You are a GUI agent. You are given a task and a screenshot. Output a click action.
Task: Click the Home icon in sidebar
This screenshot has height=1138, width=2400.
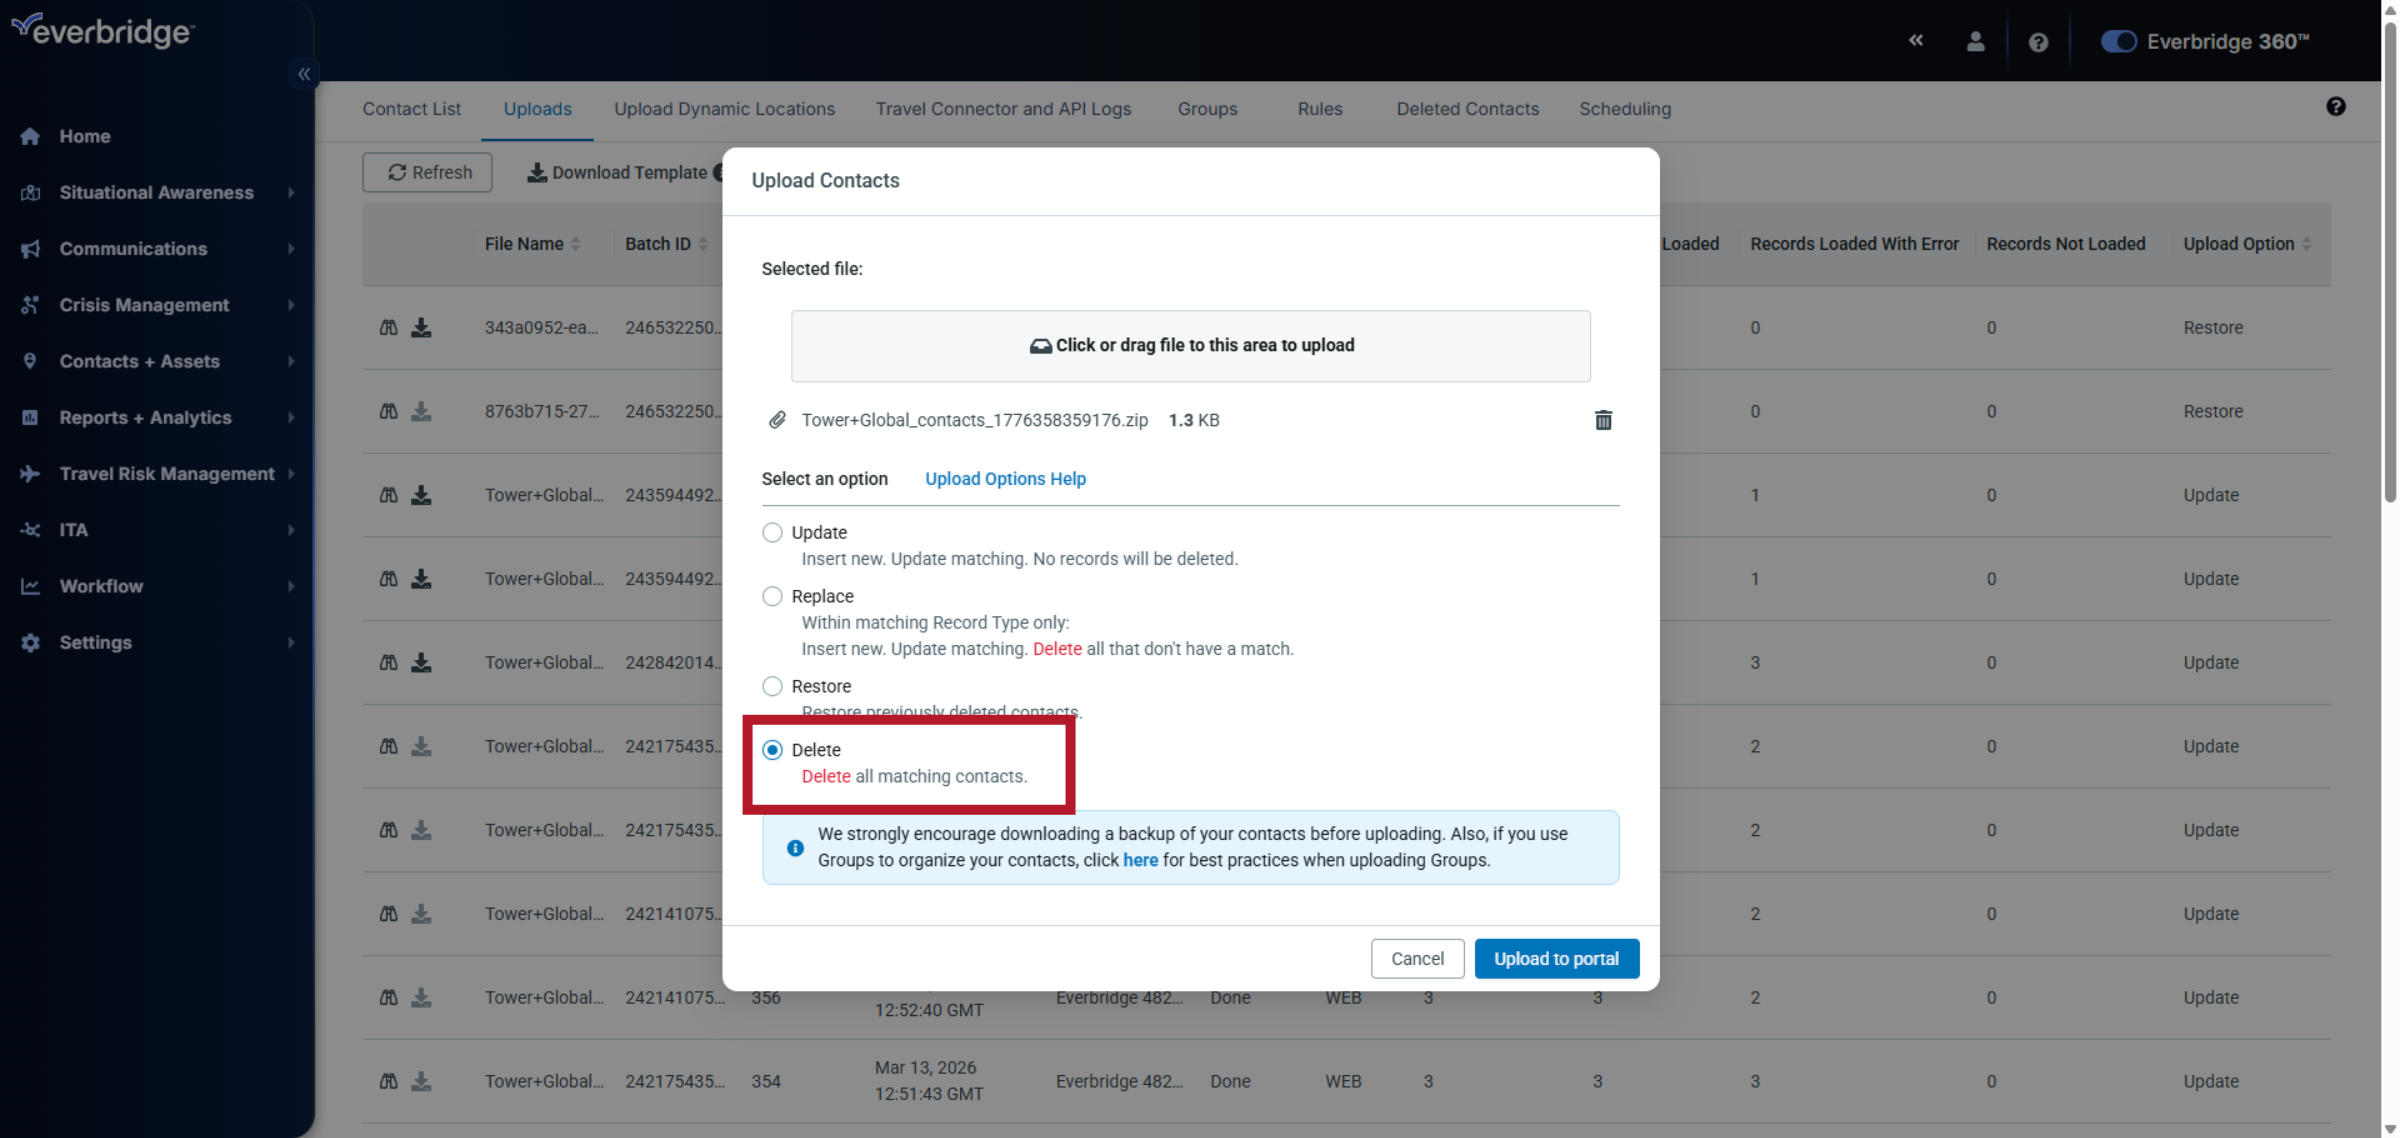(x=30, y=136)
